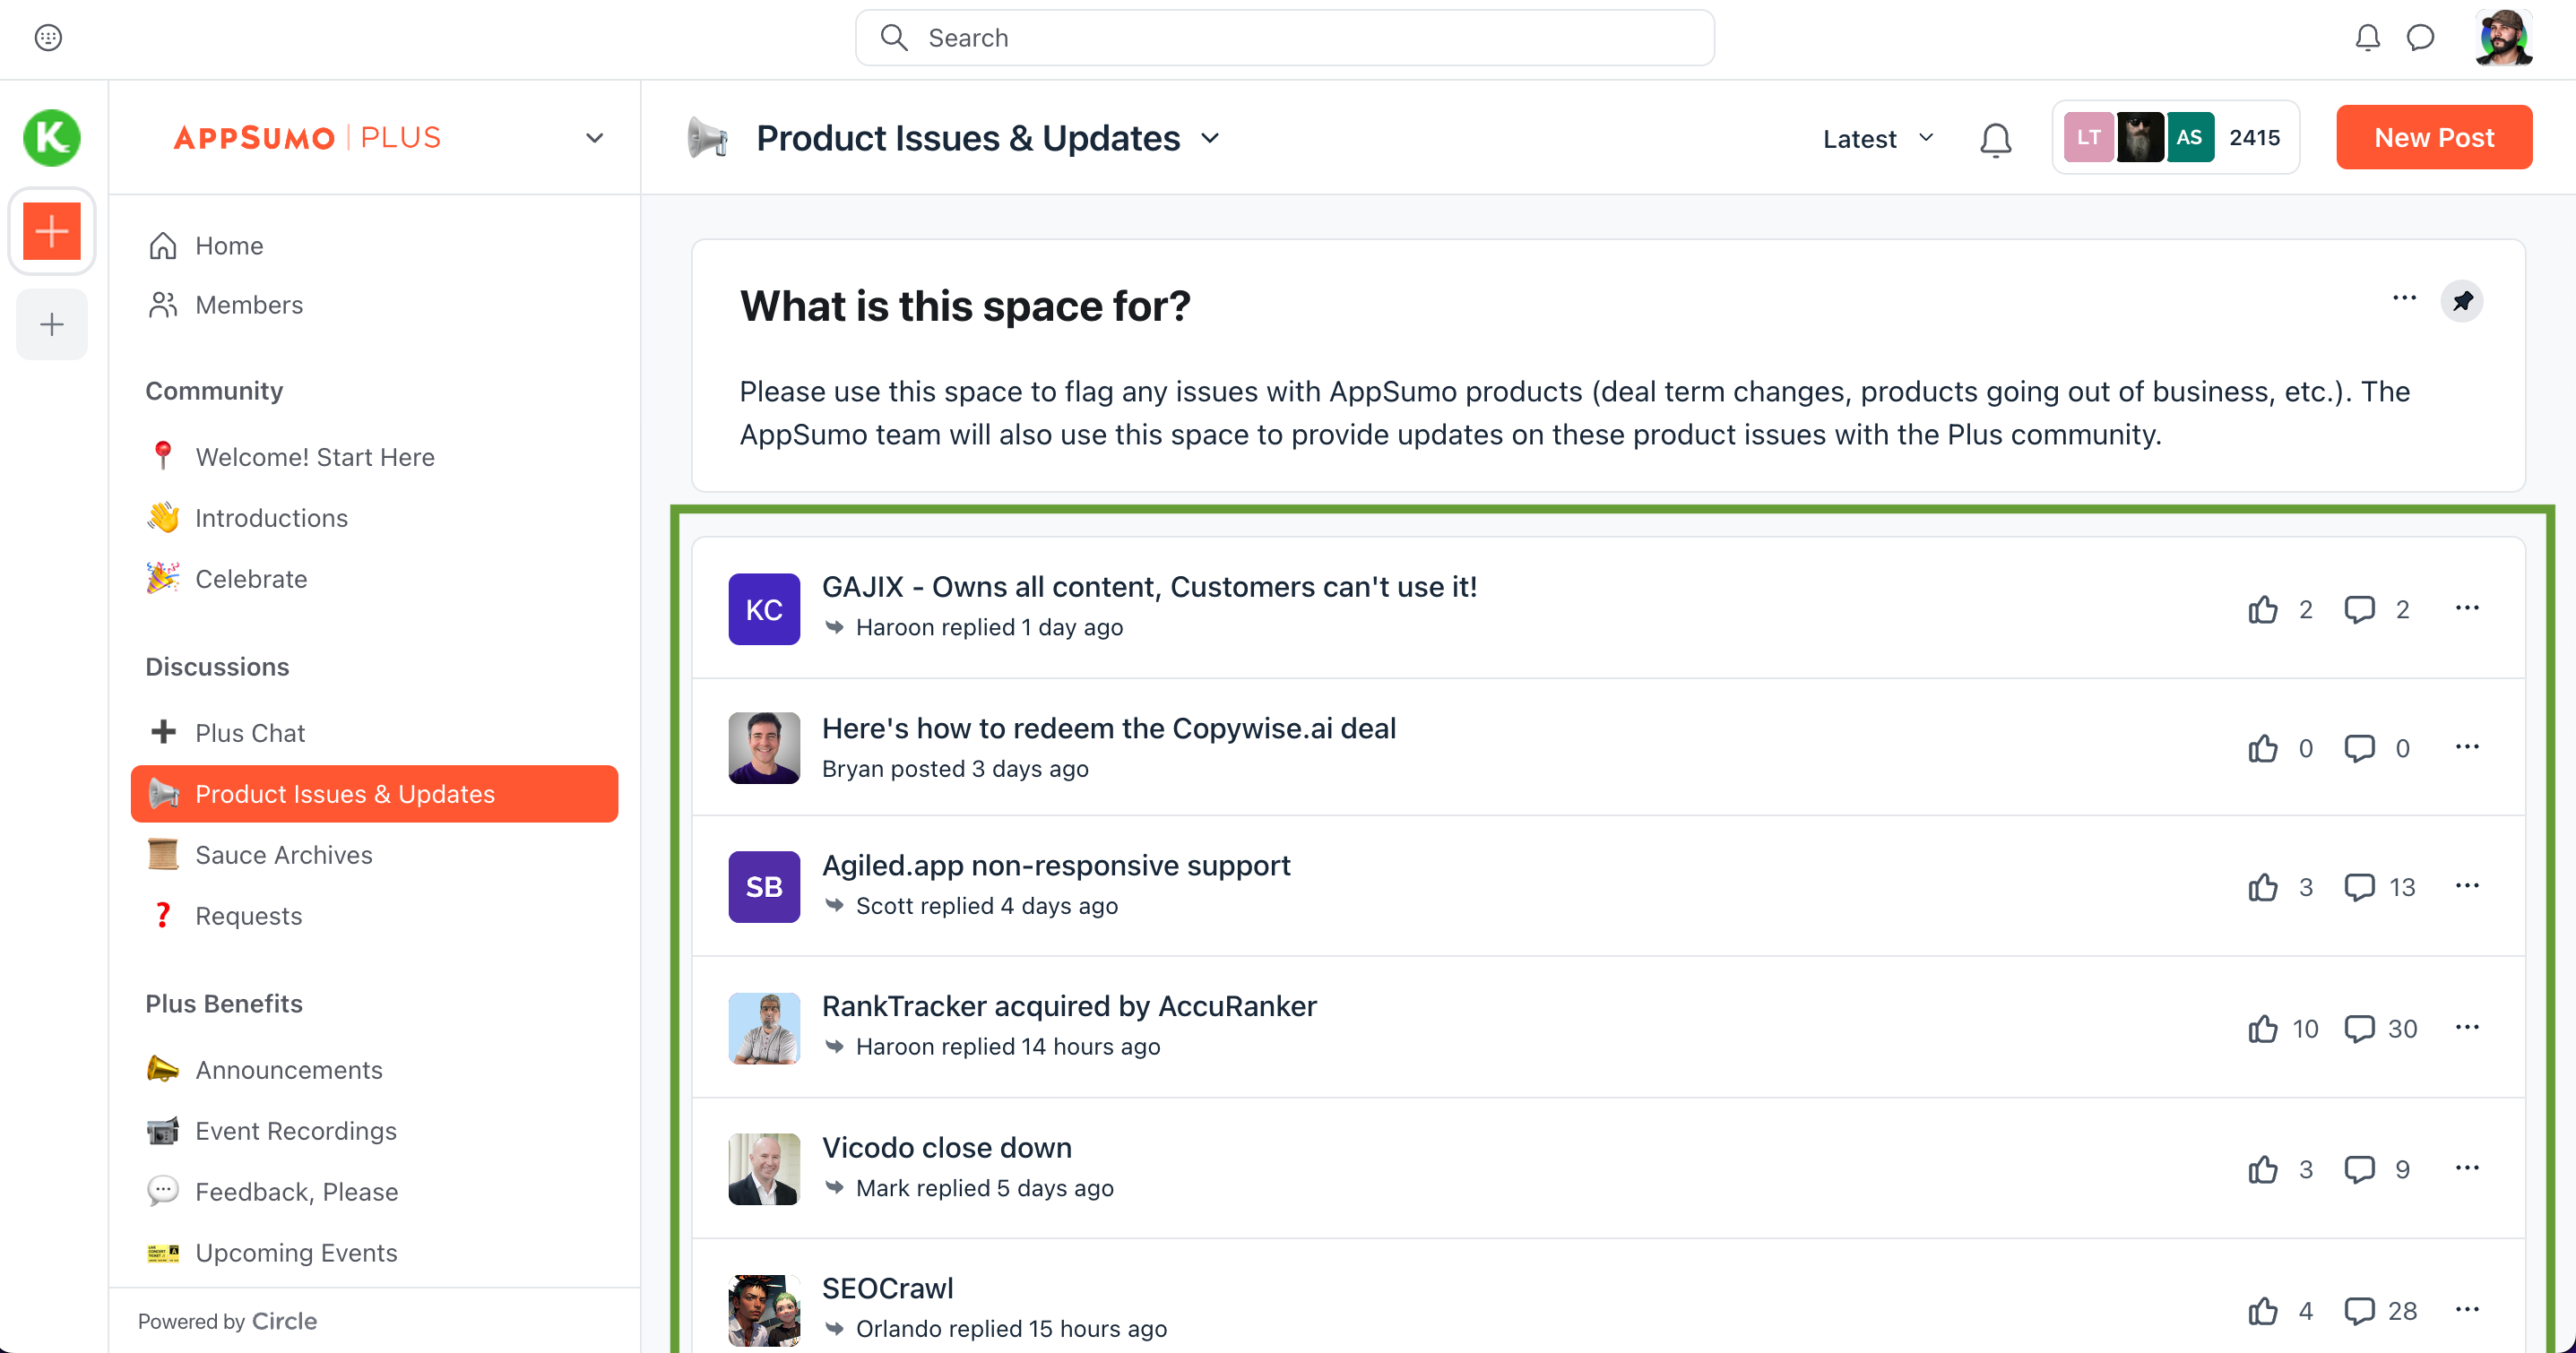Expand the AppSumo Plus community menu
Screen dimensions: 2576x1353
tap(594, 138)
